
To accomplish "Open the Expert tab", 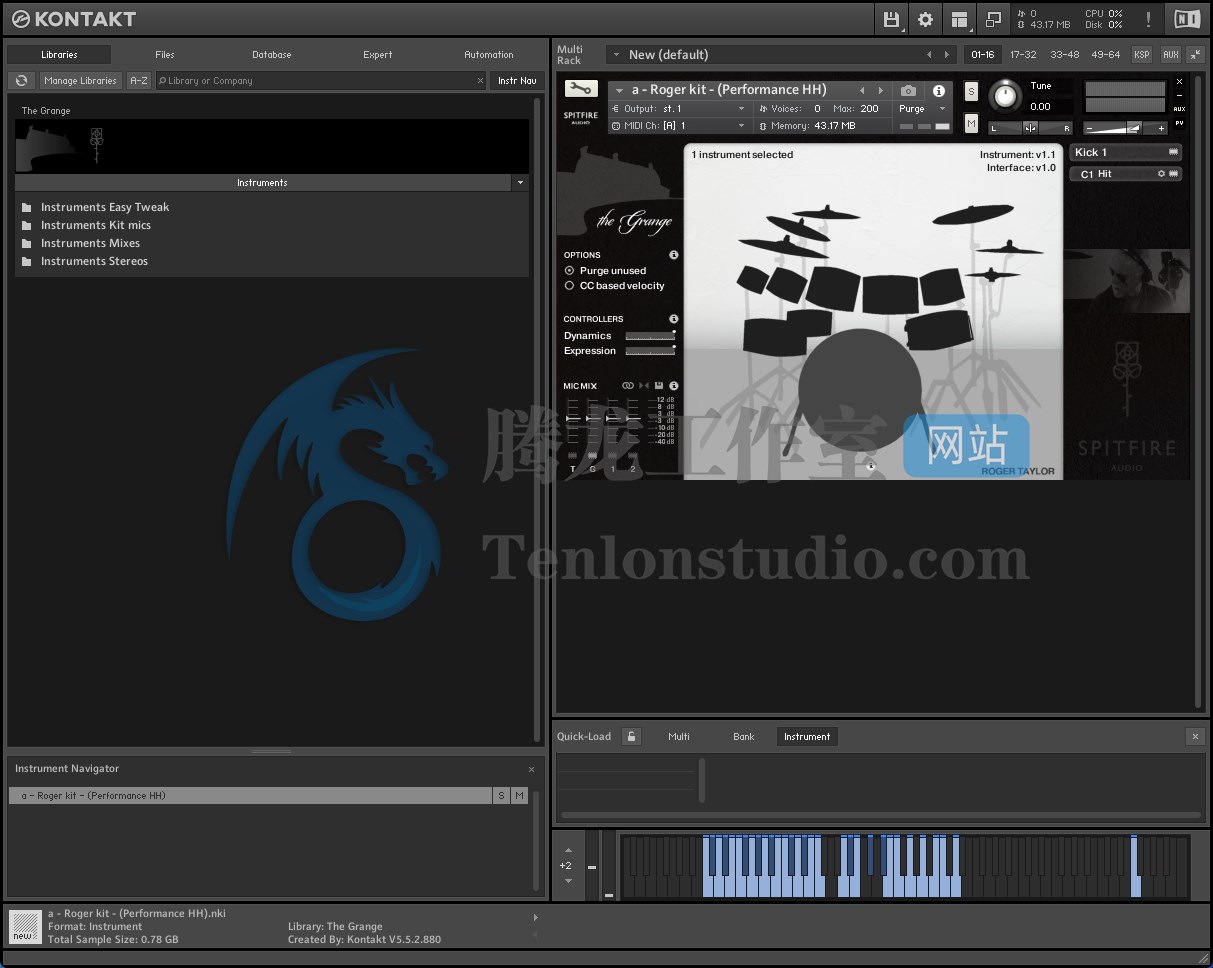I will click(377, 55).
